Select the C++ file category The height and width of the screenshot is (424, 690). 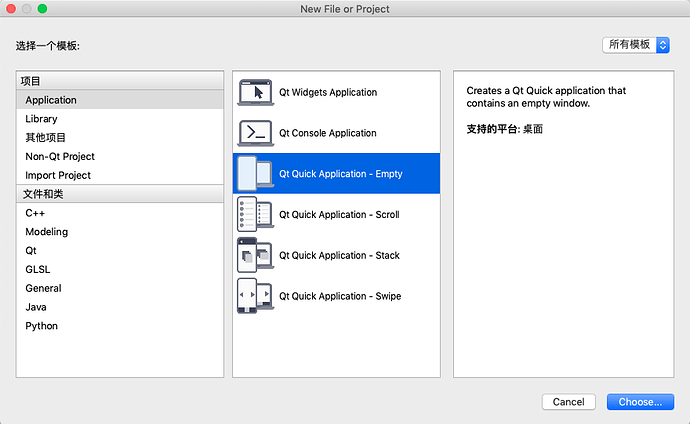click(120, 213)
